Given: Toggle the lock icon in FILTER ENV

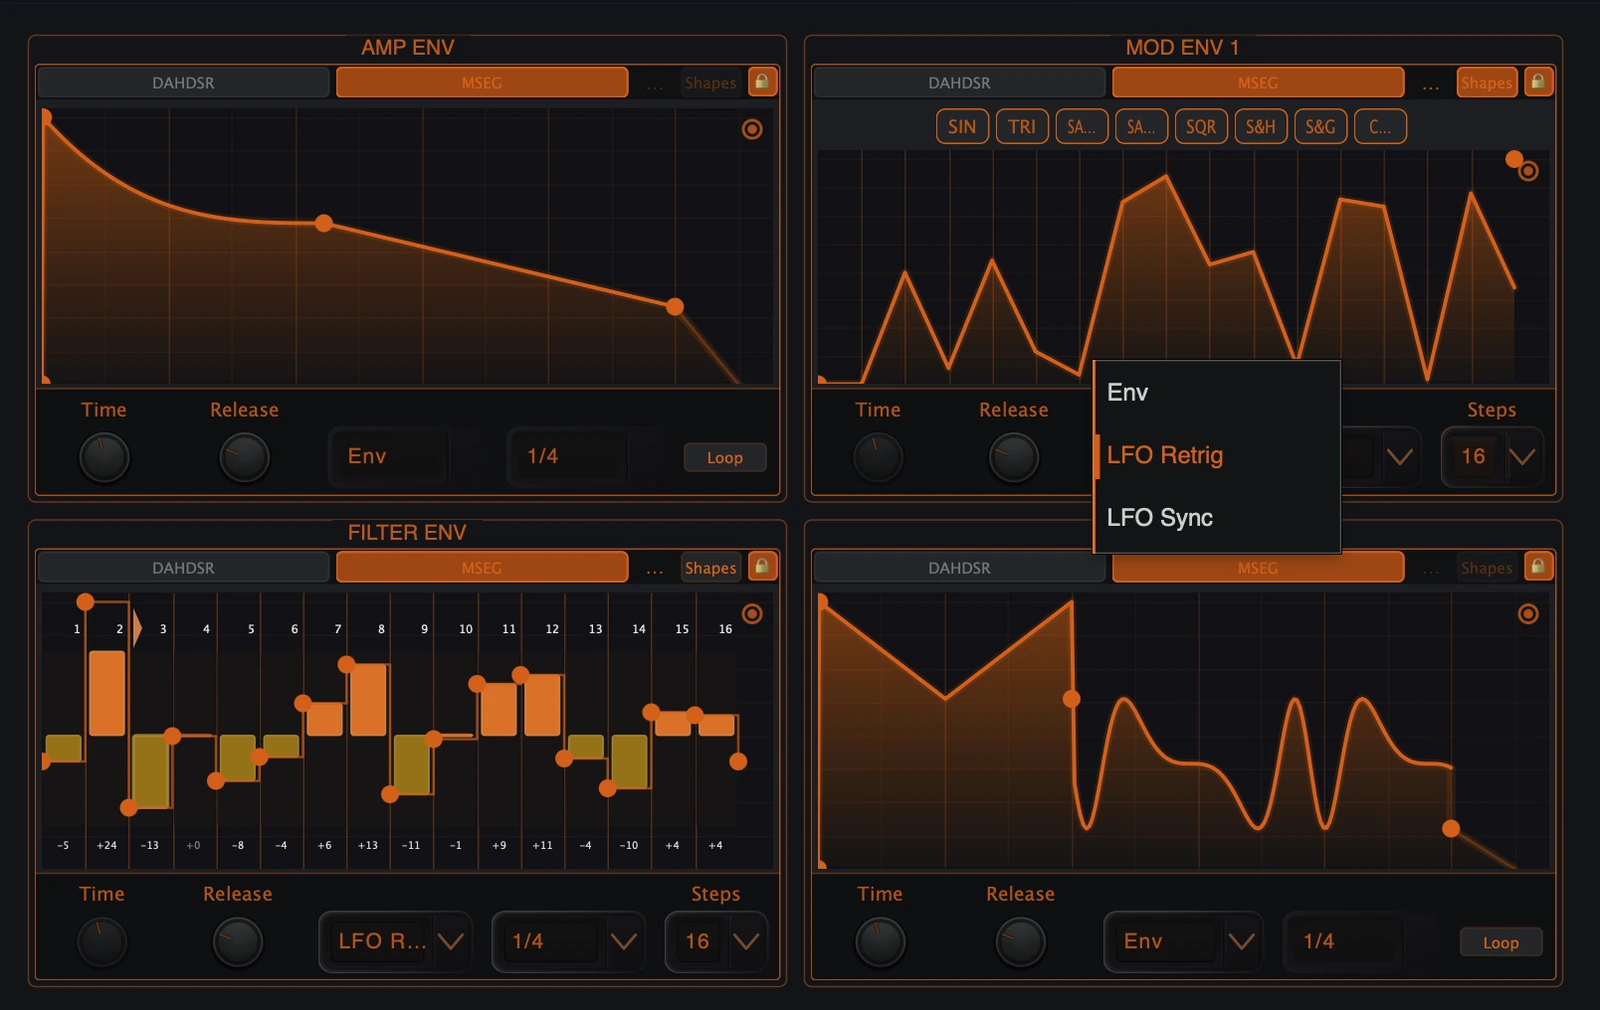Looking at the screenshot, I should pyautogui.click(x=762, y=567).
